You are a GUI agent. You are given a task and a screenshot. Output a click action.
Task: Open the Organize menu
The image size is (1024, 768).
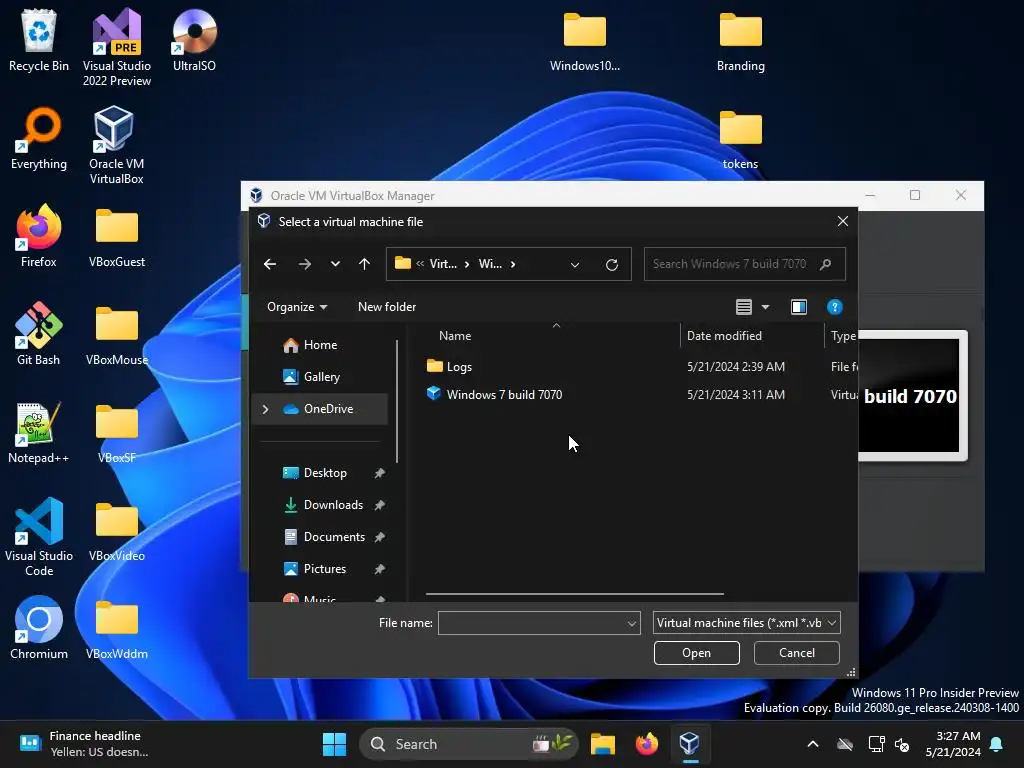297,307
